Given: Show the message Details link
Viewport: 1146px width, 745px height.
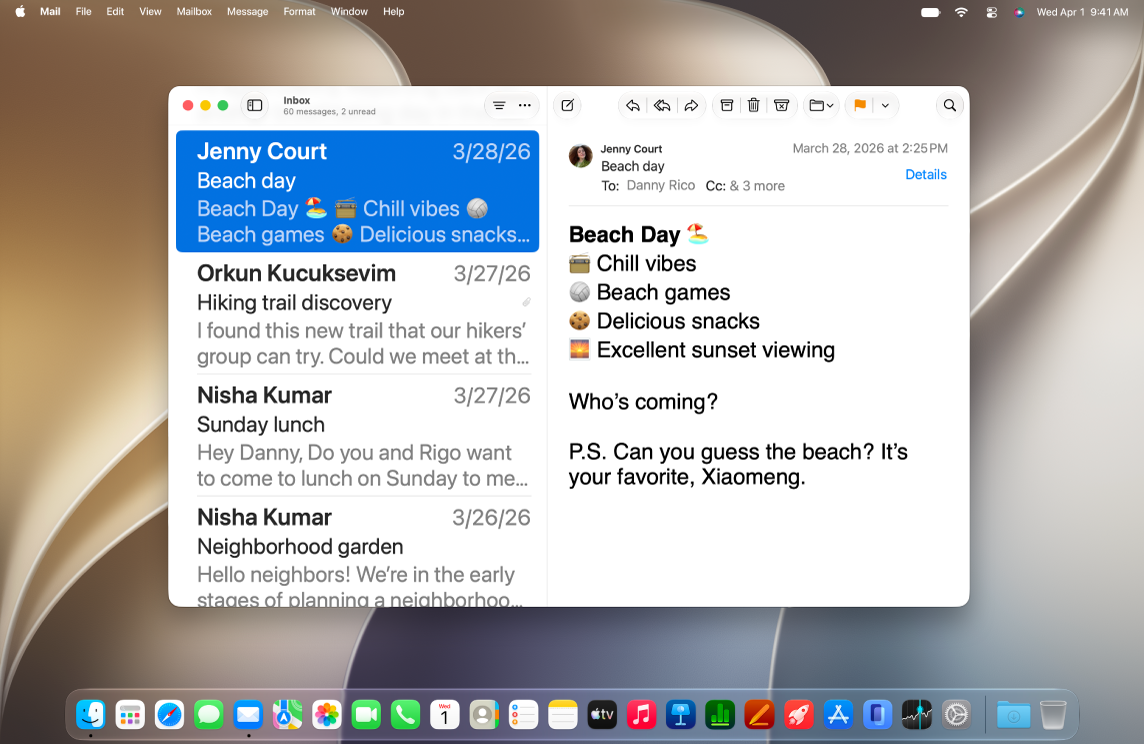Looking at the screenshot, I should [x=926, y=175].
